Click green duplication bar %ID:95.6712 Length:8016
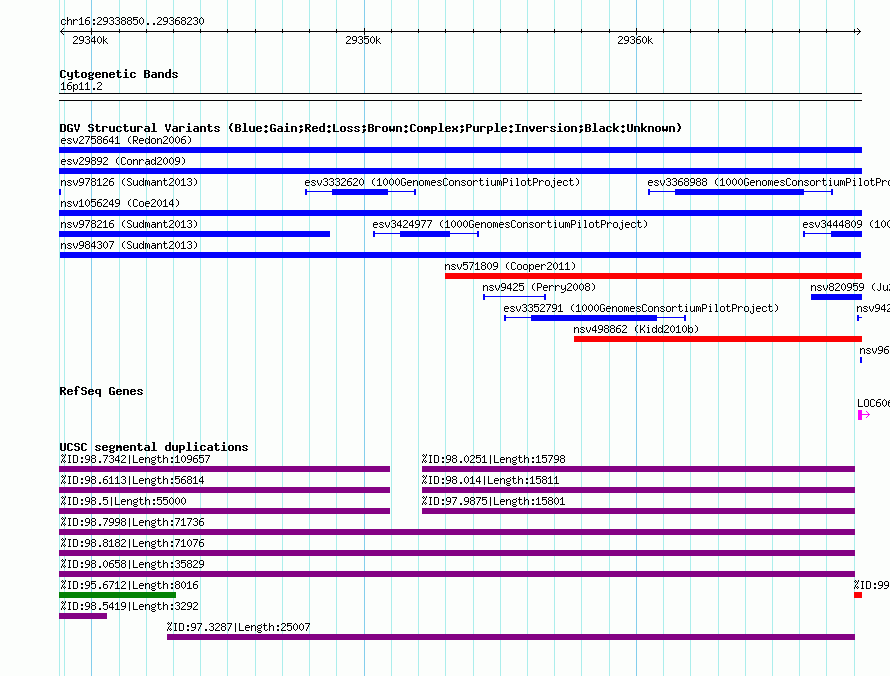Screen dimensions: 890x676 click(x=117, y=595)
